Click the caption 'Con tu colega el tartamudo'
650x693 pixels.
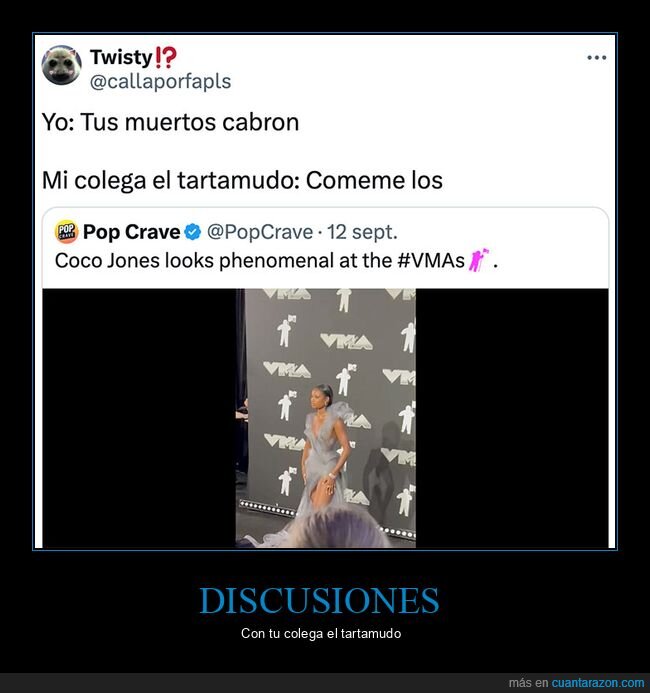point(321,633)
